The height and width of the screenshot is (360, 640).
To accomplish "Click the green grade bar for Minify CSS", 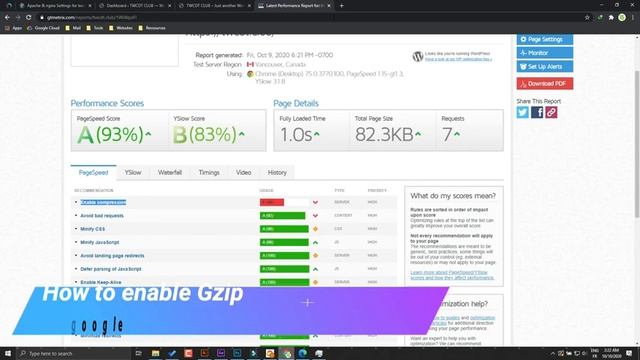I will point(284,229).
